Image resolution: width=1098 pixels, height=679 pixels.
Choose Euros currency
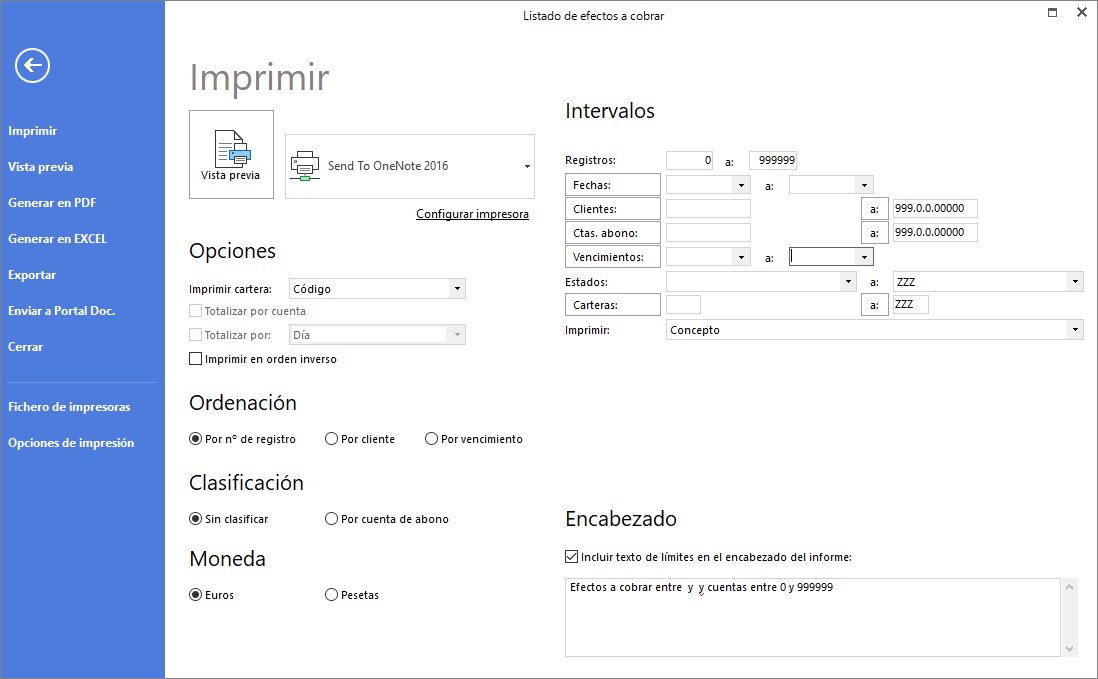(195, 595)
